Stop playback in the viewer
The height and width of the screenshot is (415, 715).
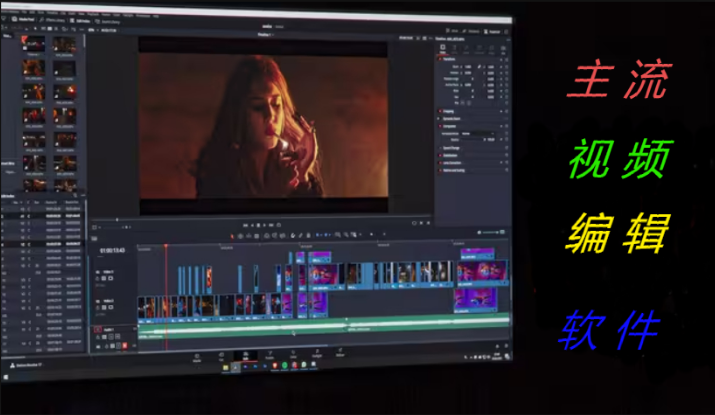[258, 225]
